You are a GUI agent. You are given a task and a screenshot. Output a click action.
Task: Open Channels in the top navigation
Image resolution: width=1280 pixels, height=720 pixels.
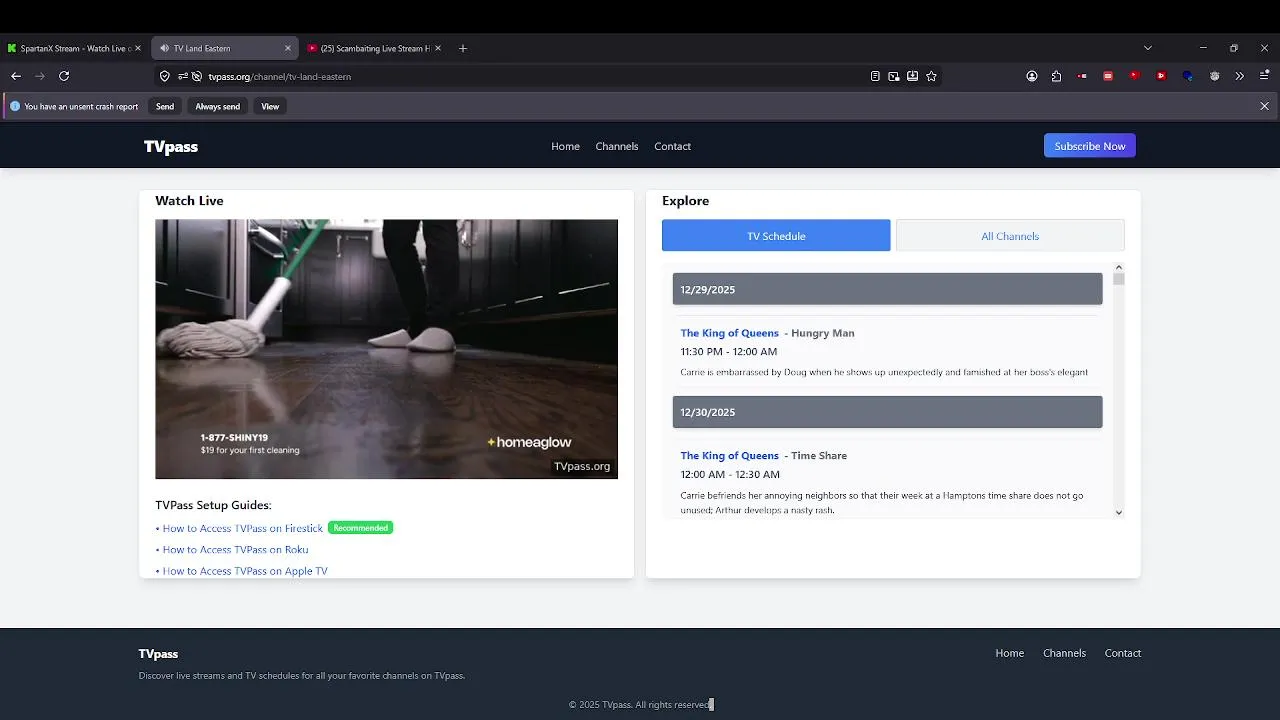point(617,146)
